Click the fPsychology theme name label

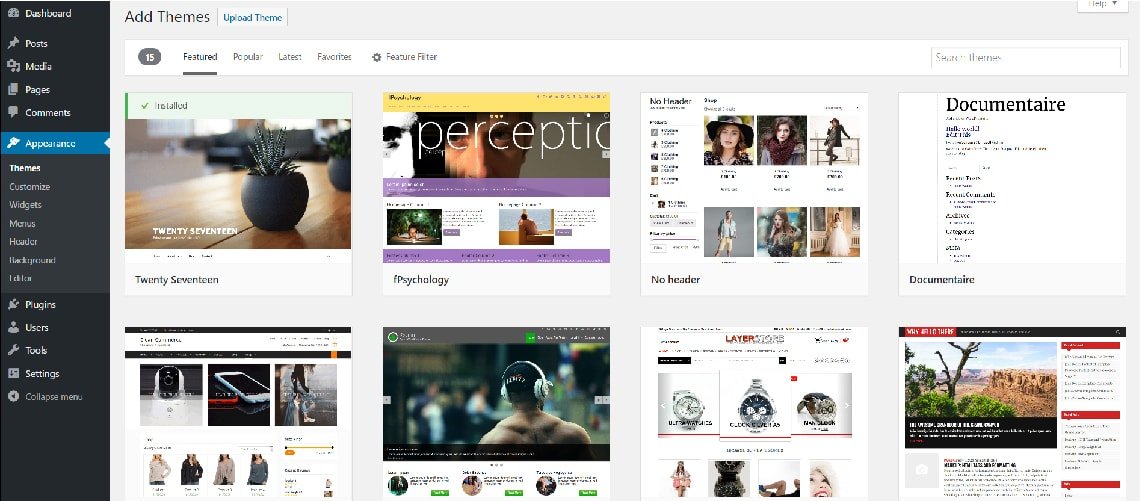(421, 279)
